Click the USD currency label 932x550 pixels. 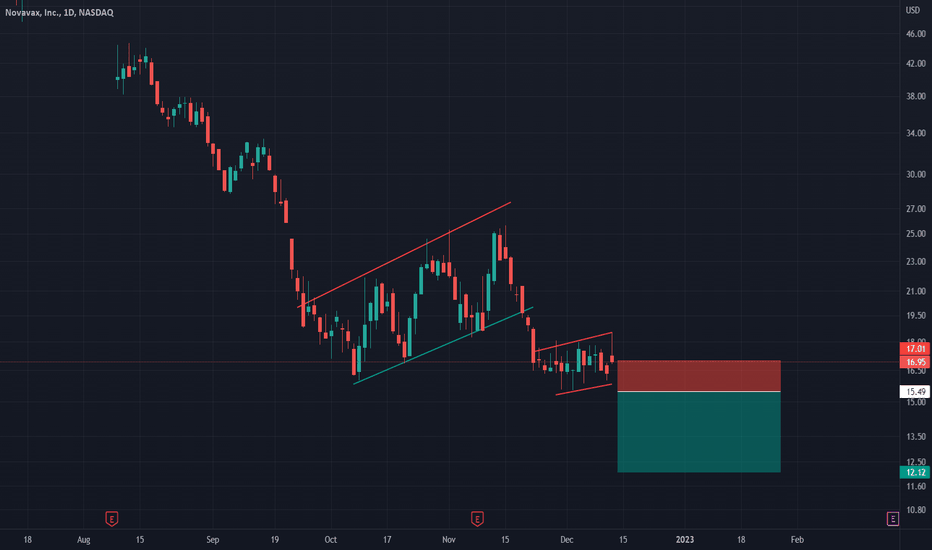tap(912, 10)
